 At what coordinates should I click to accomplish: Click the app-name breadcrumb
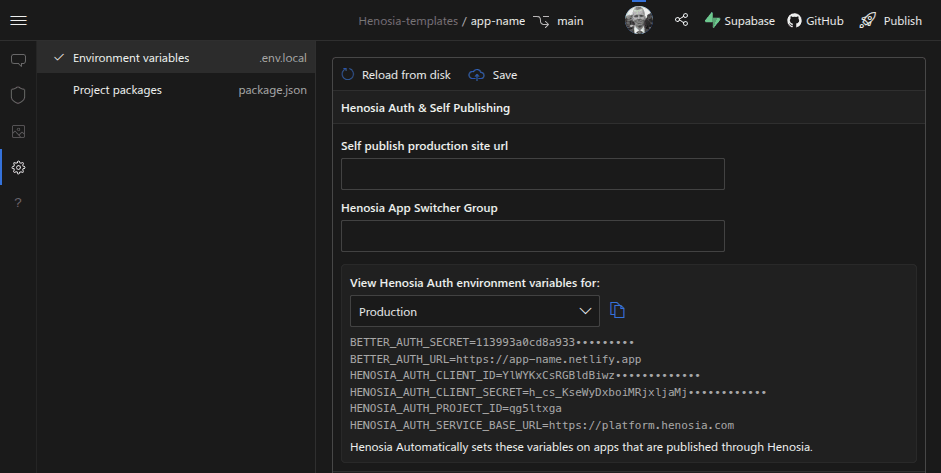(498, 22)
